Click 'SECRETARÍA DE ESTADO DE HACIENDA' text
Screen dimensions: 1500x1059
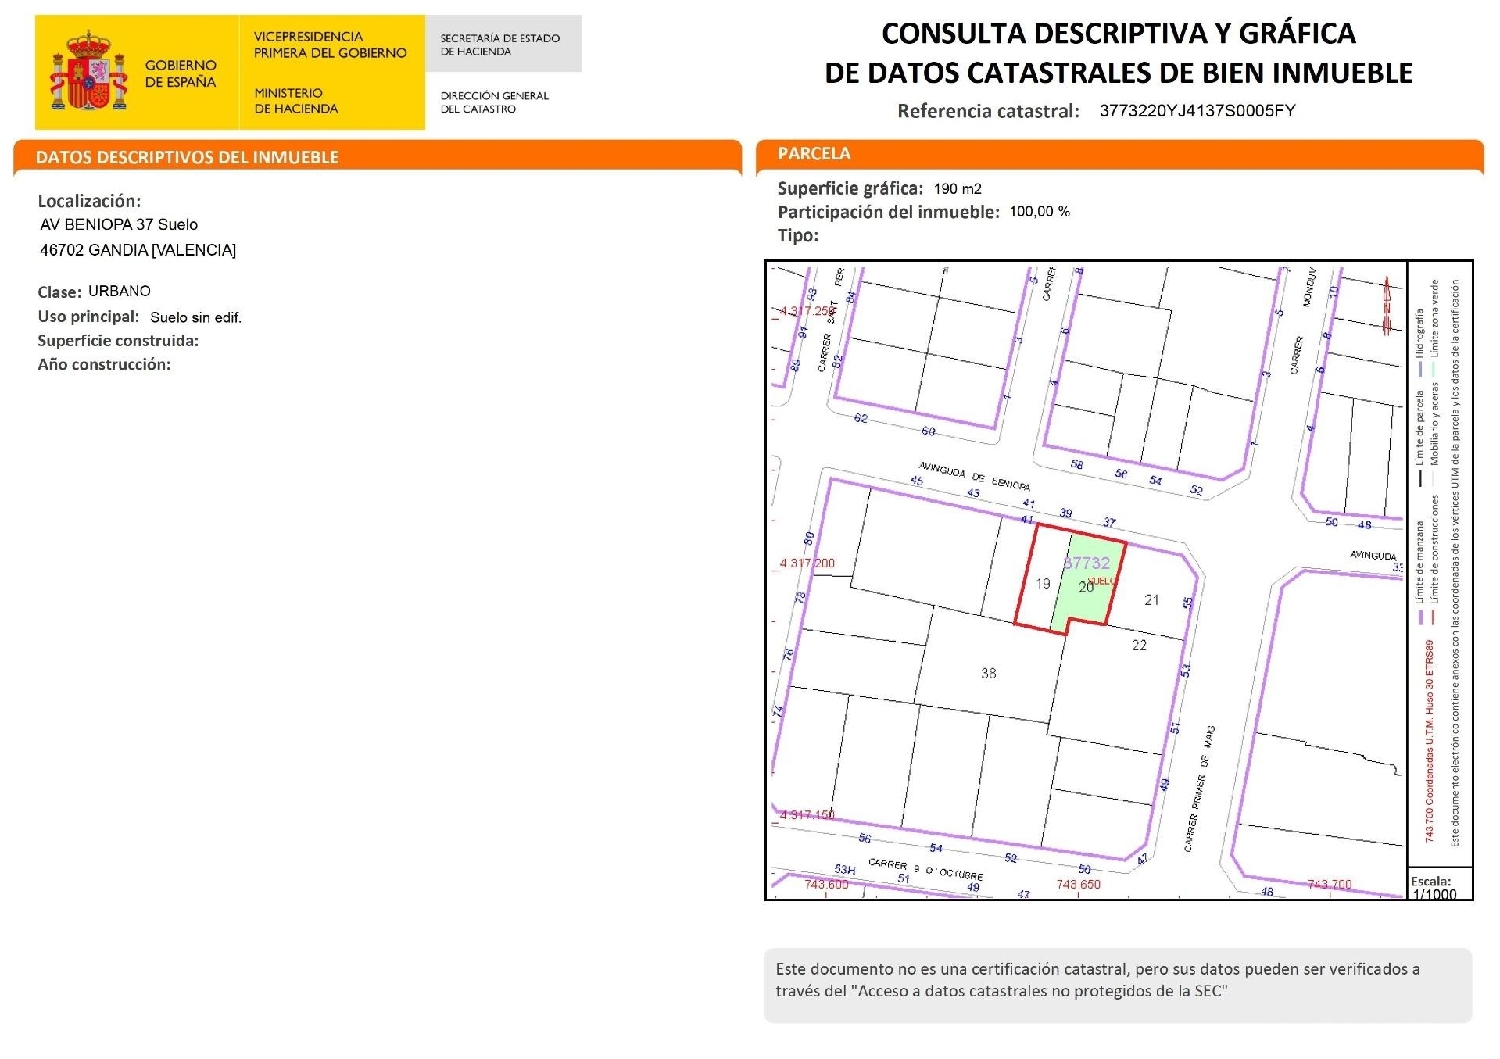pos(500,44)
